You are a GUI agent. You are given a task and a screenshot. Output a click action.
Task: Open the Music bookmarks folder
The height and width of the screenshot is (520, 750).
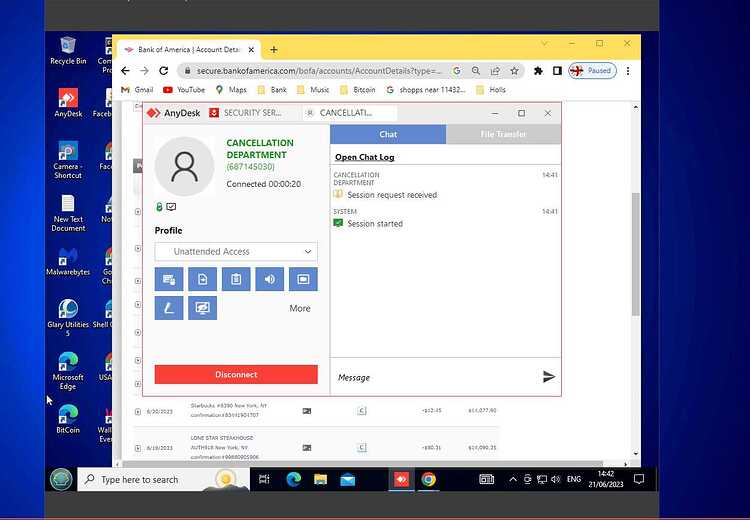tap(313, 90)
